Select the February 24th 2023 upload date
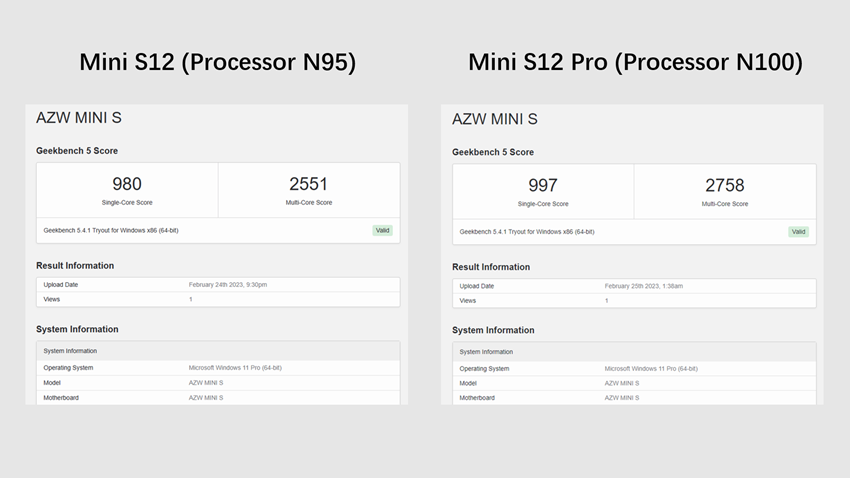 [228, 284]
